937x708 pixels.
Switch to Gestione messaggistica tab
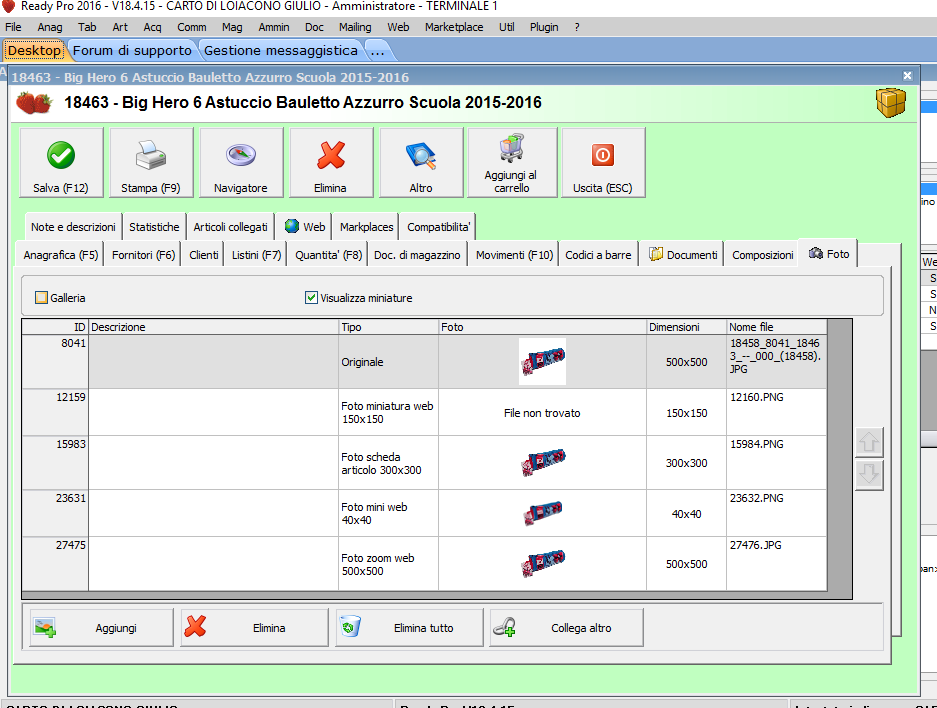click(x=281, y=50)
